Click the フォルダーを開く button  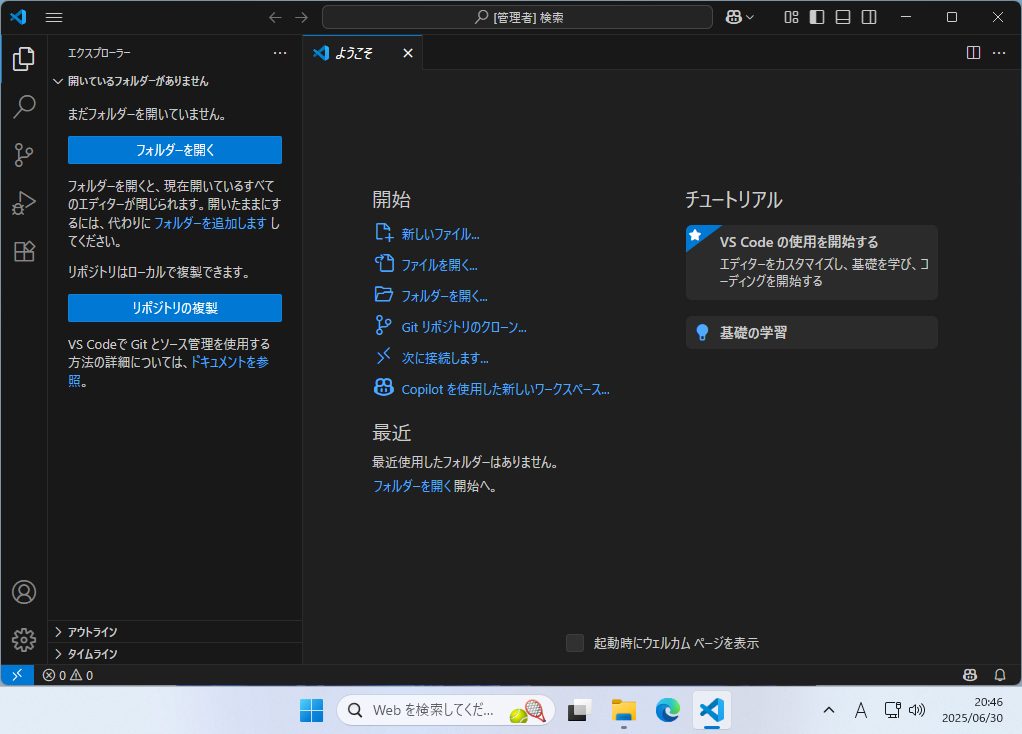(175, 150)
